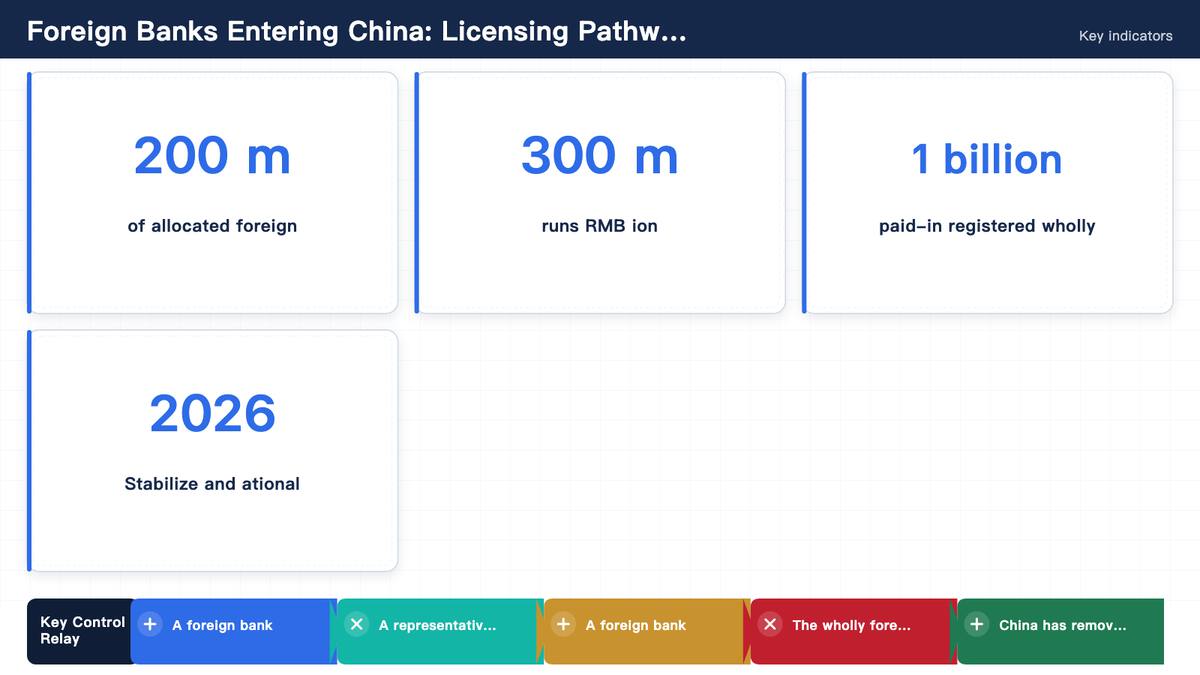
Task: Click 'of allocated foreign' caption
Action: 212,226
